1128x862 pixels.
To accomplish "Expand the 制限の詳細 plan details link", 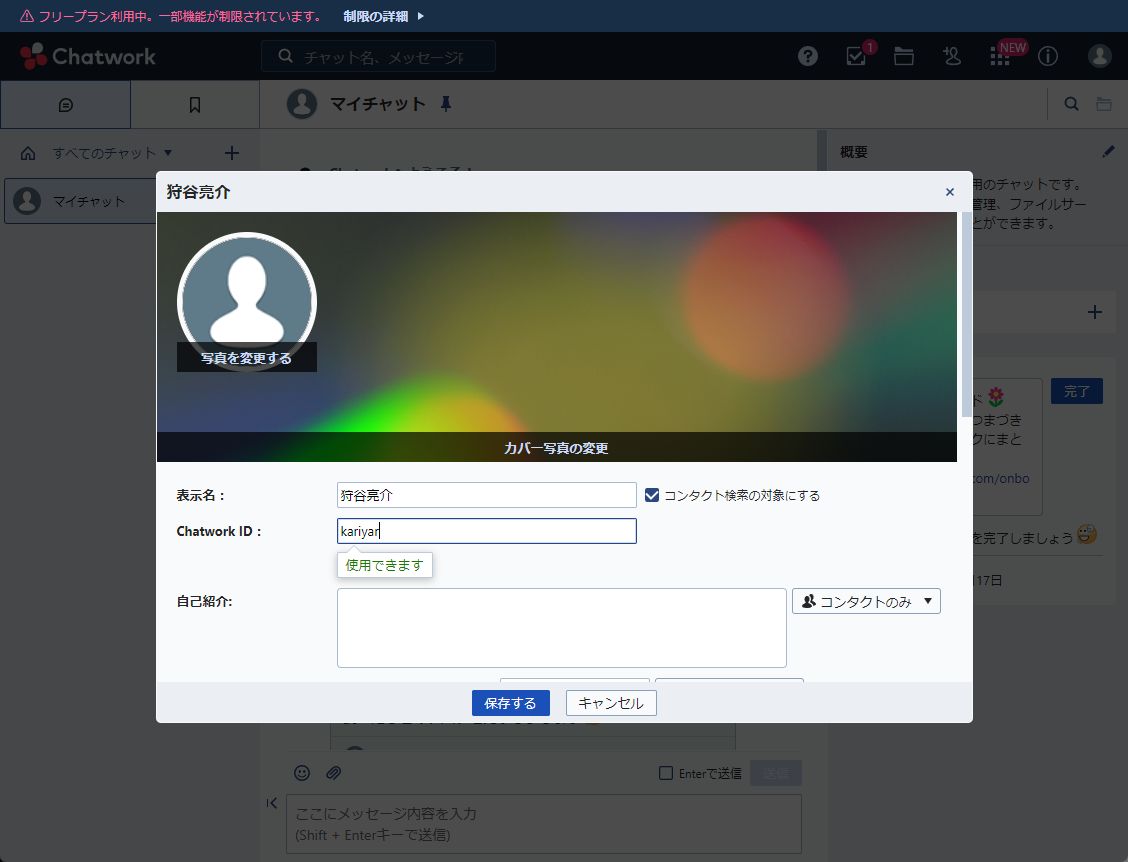I will 384,16.
